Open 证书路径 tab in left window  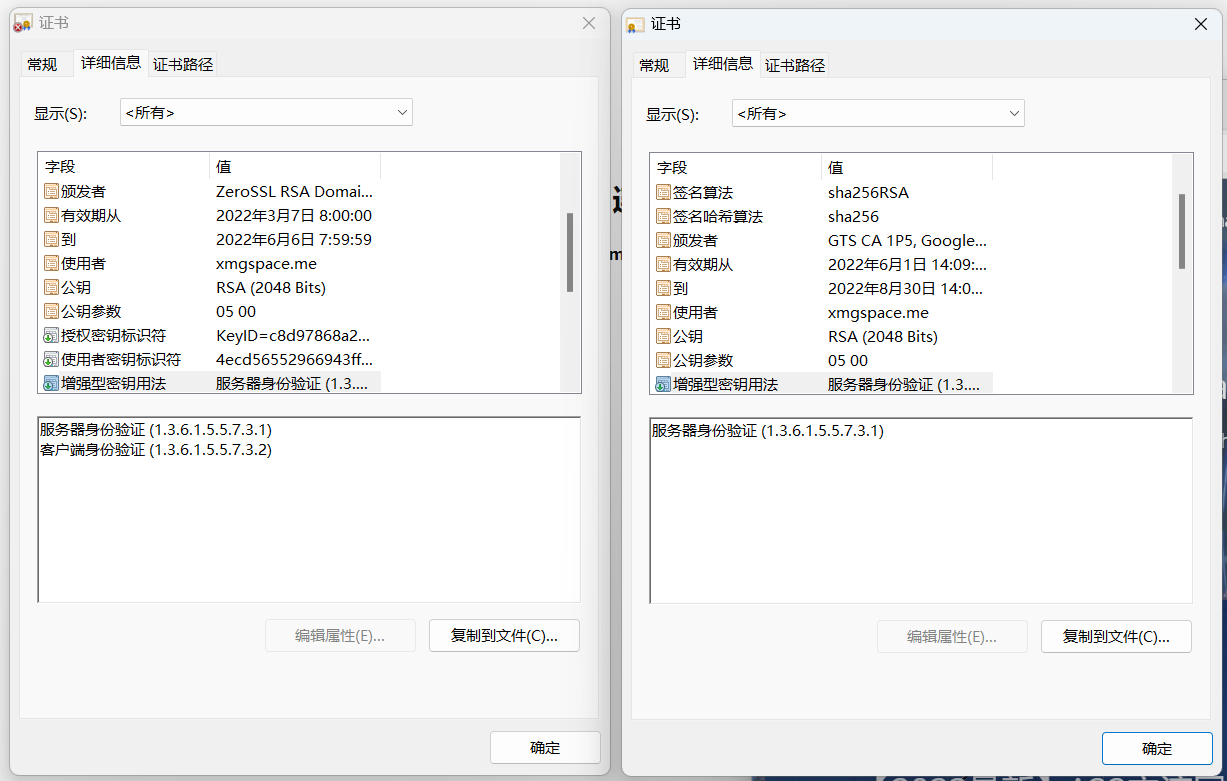(183, 64)
